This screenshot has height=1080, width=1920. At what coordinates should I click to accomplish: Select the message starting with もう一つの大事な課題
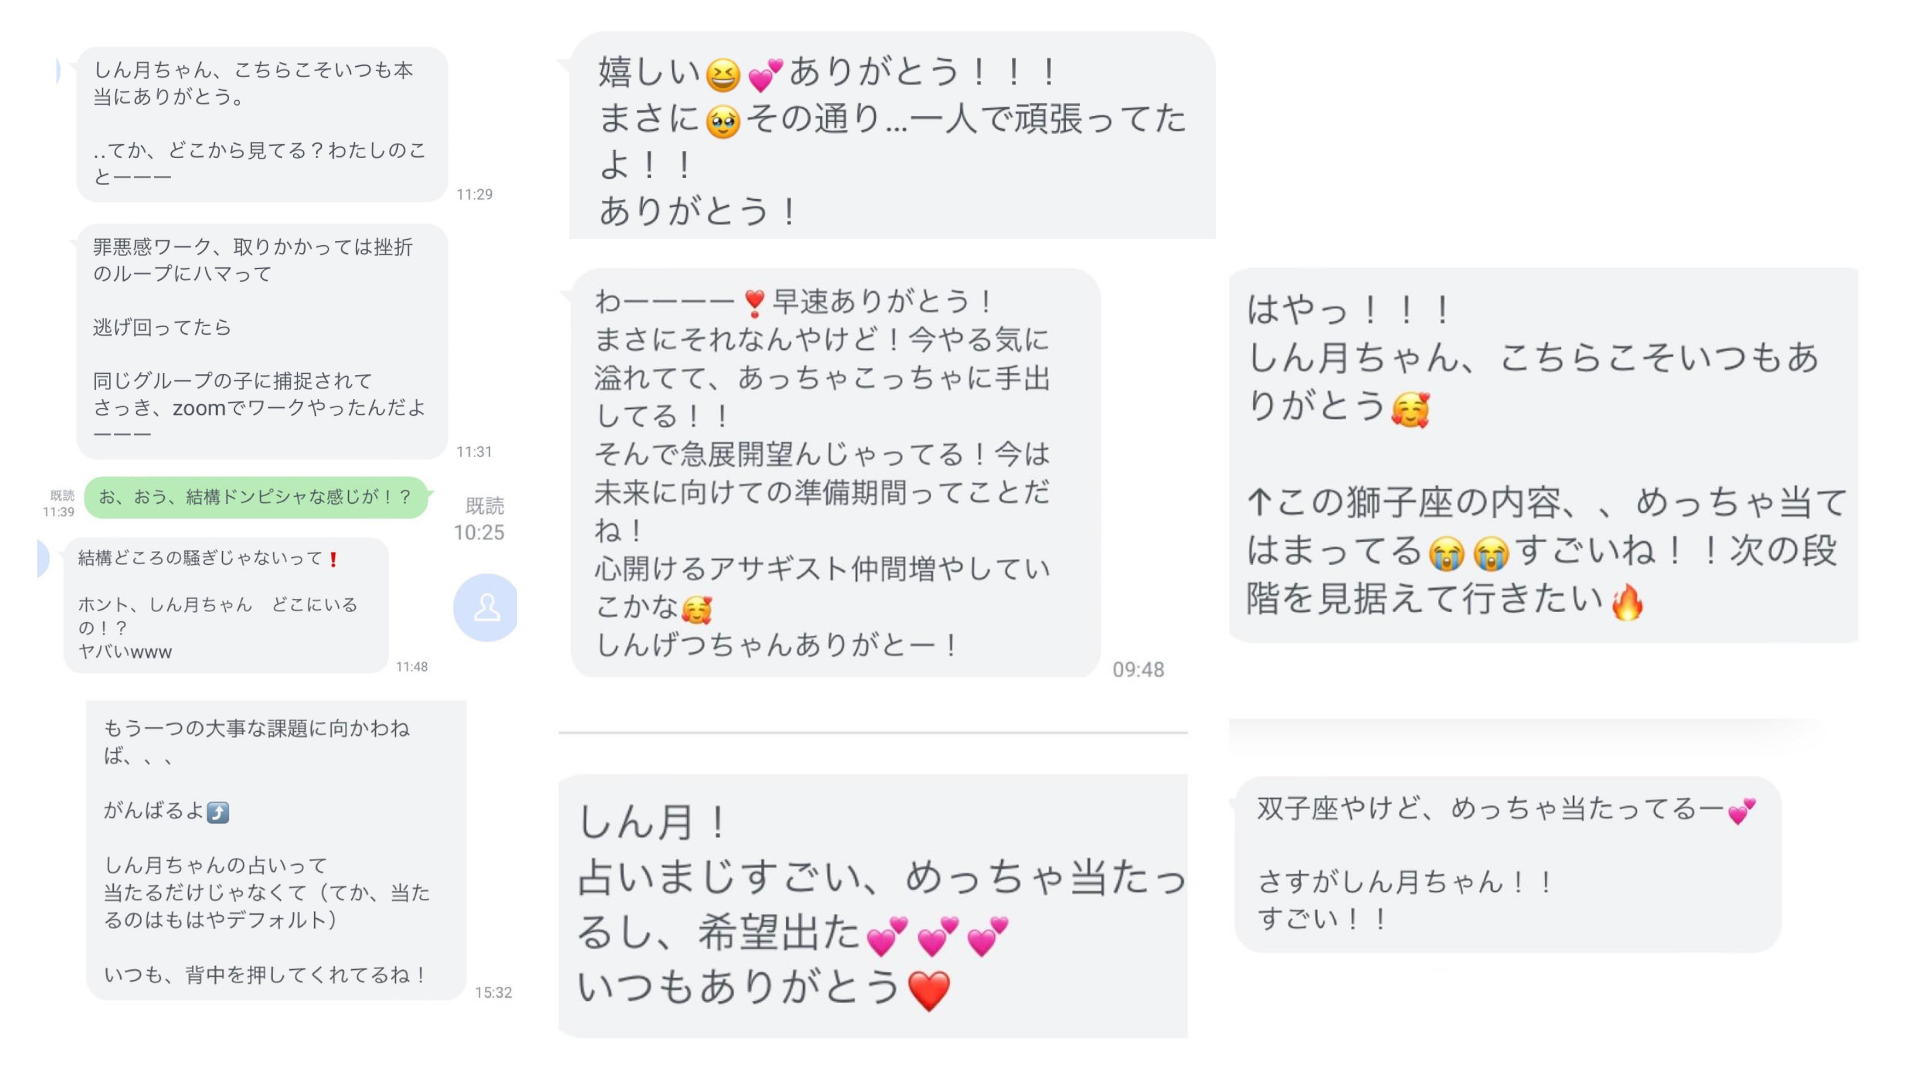tap(276, 850)
